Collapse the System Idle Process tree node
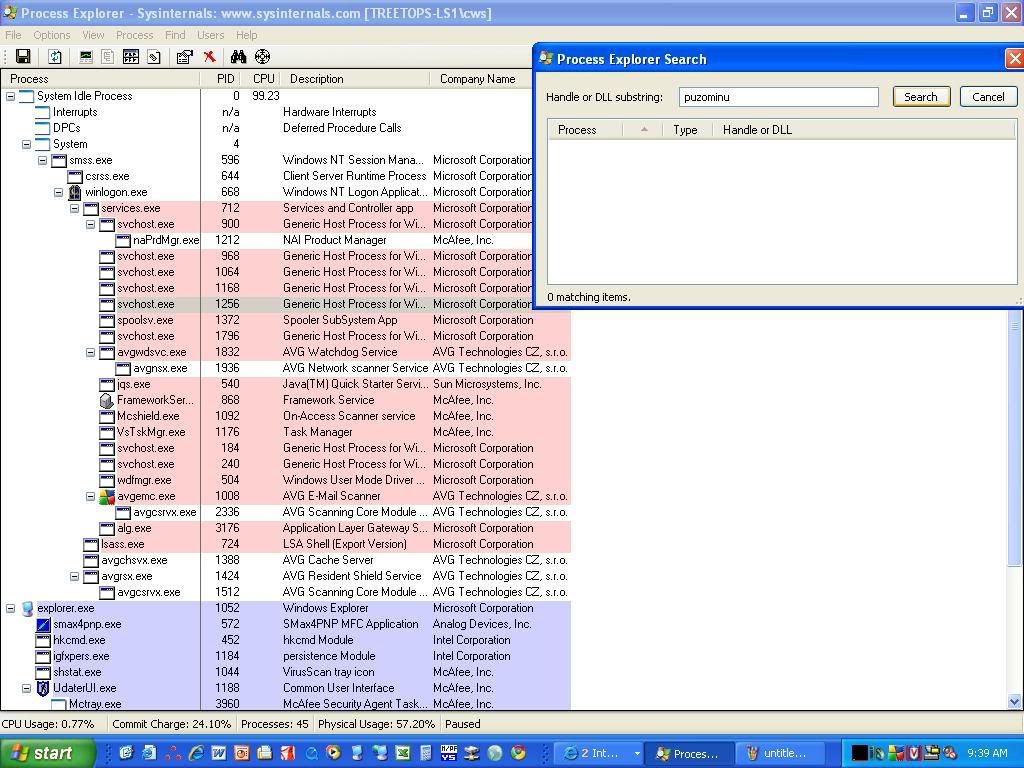This screenshot has height=768, width=1024. 10,96
